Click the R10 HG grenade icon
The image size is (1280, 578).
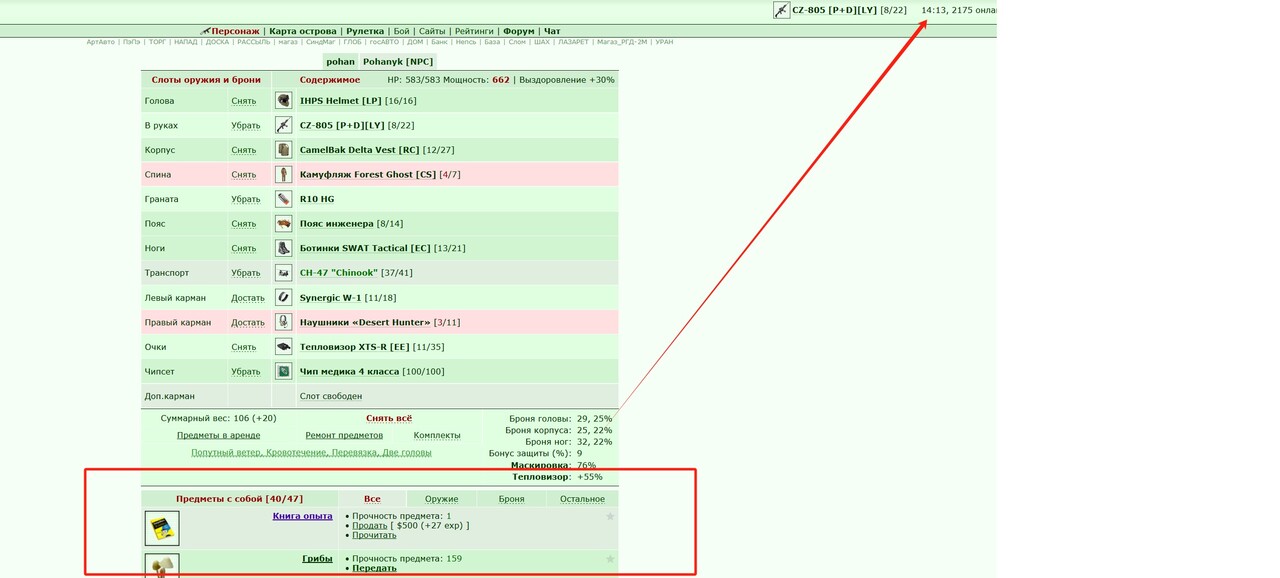coord(283,199)
